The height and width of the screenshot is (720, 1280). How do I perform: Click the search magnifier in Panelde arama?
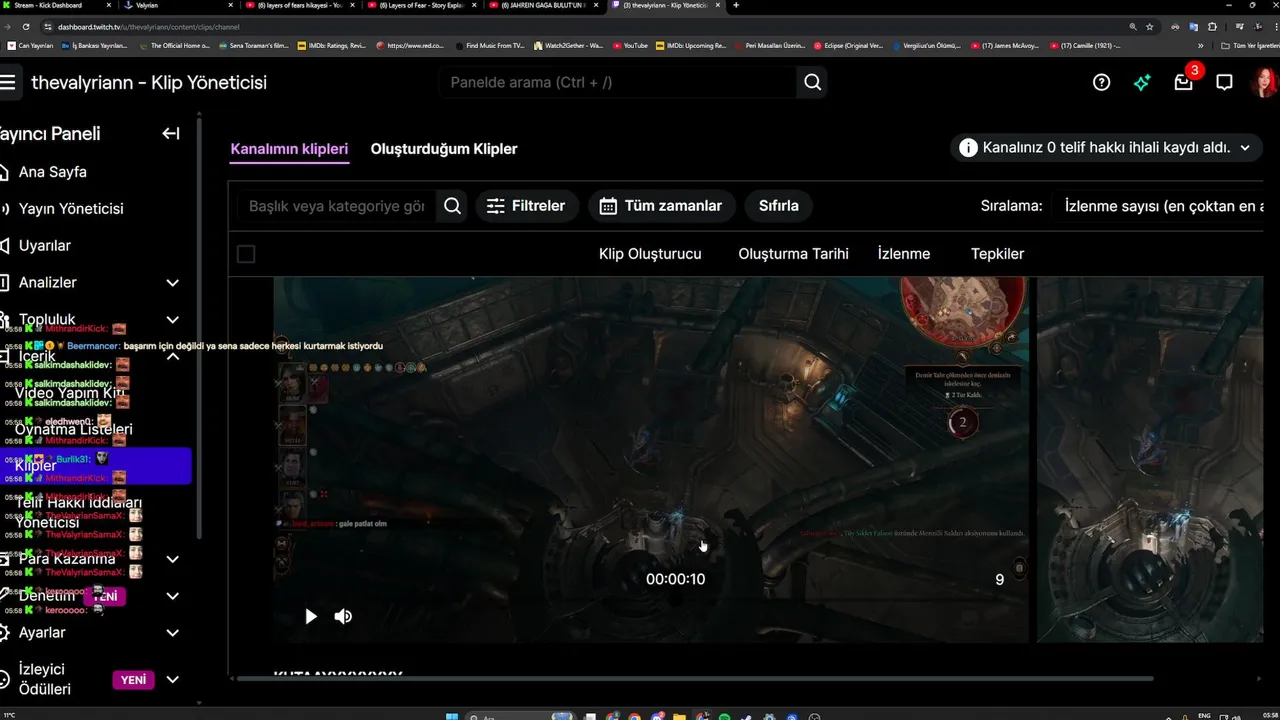pyautogui.click(x=812, y=82)
